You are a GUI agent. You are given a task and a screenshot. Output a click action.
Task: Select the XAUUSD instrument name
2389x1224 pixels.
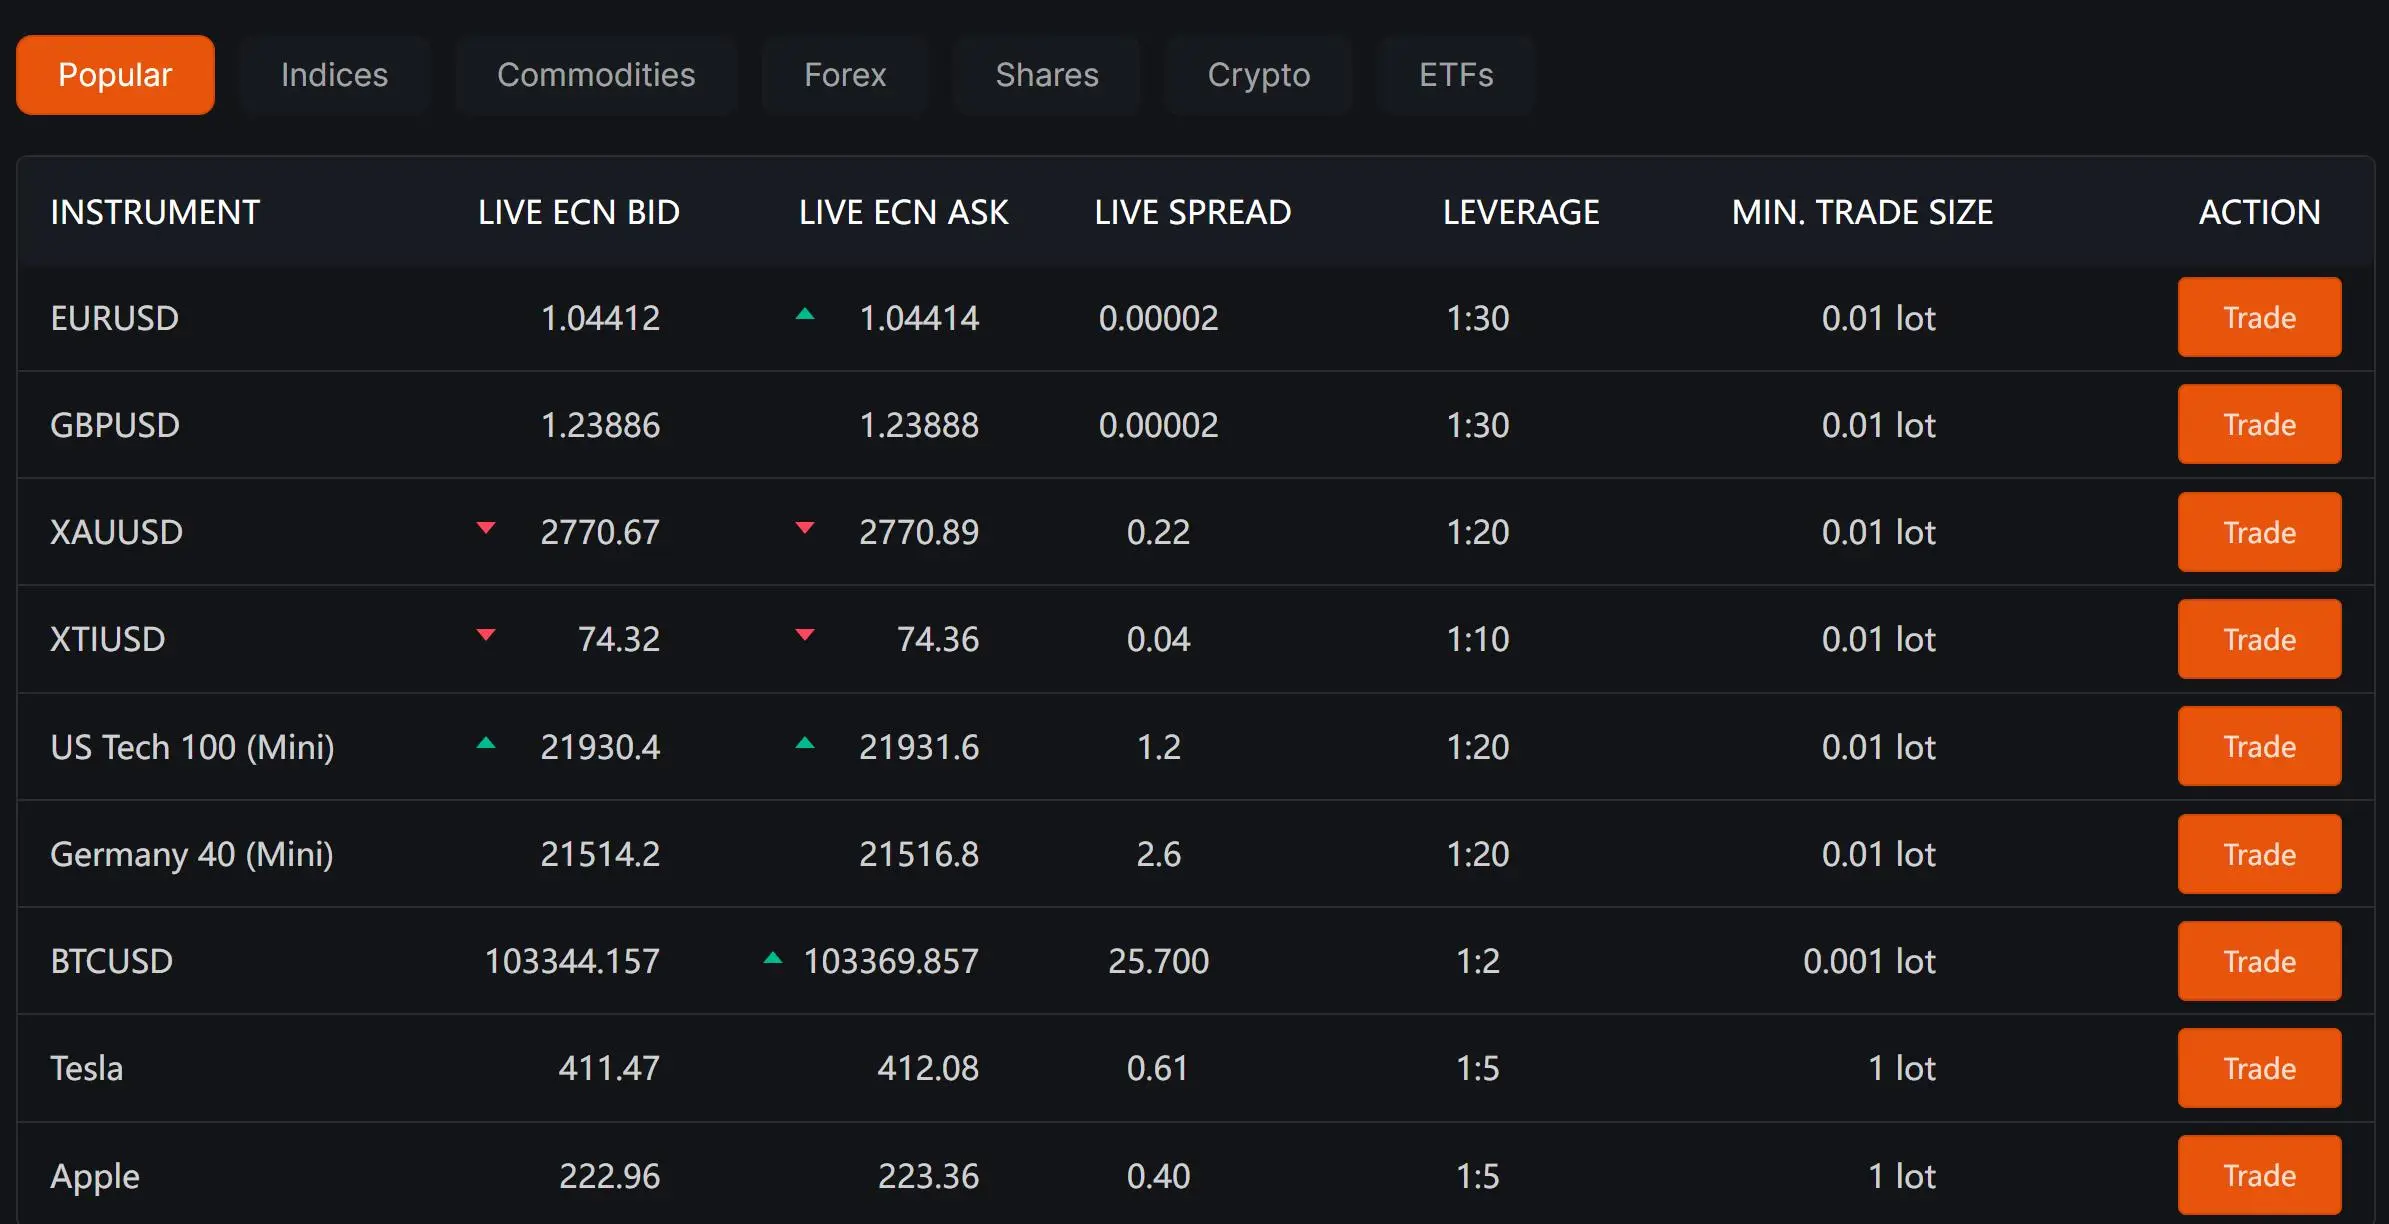pyautogui.click(x=117, y=532)
